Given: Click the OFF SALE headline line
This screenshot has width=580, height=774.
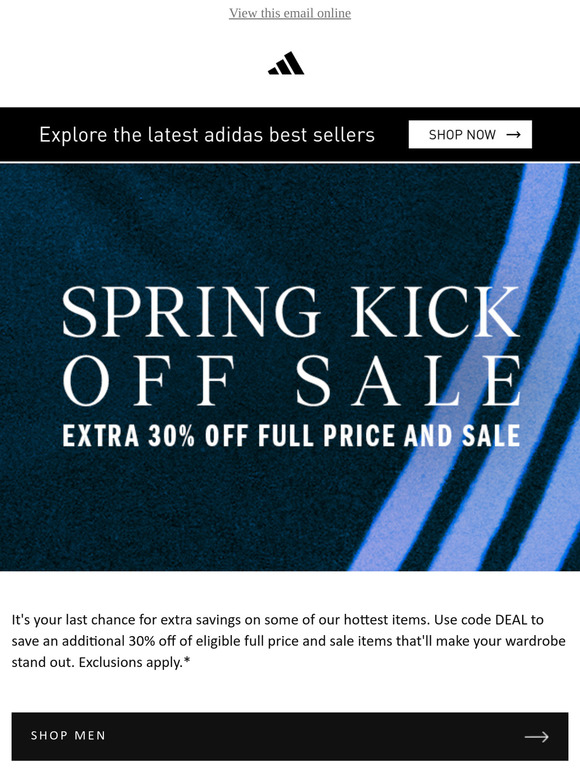Looking at the screenshot, I should pyautogui.click(x=293, y=381).
